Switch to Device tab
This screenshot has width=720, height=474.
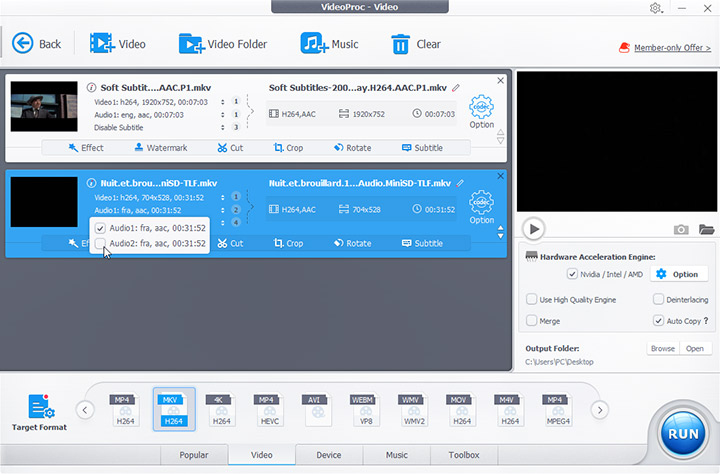pyautogui.click(x=329, y=455)
